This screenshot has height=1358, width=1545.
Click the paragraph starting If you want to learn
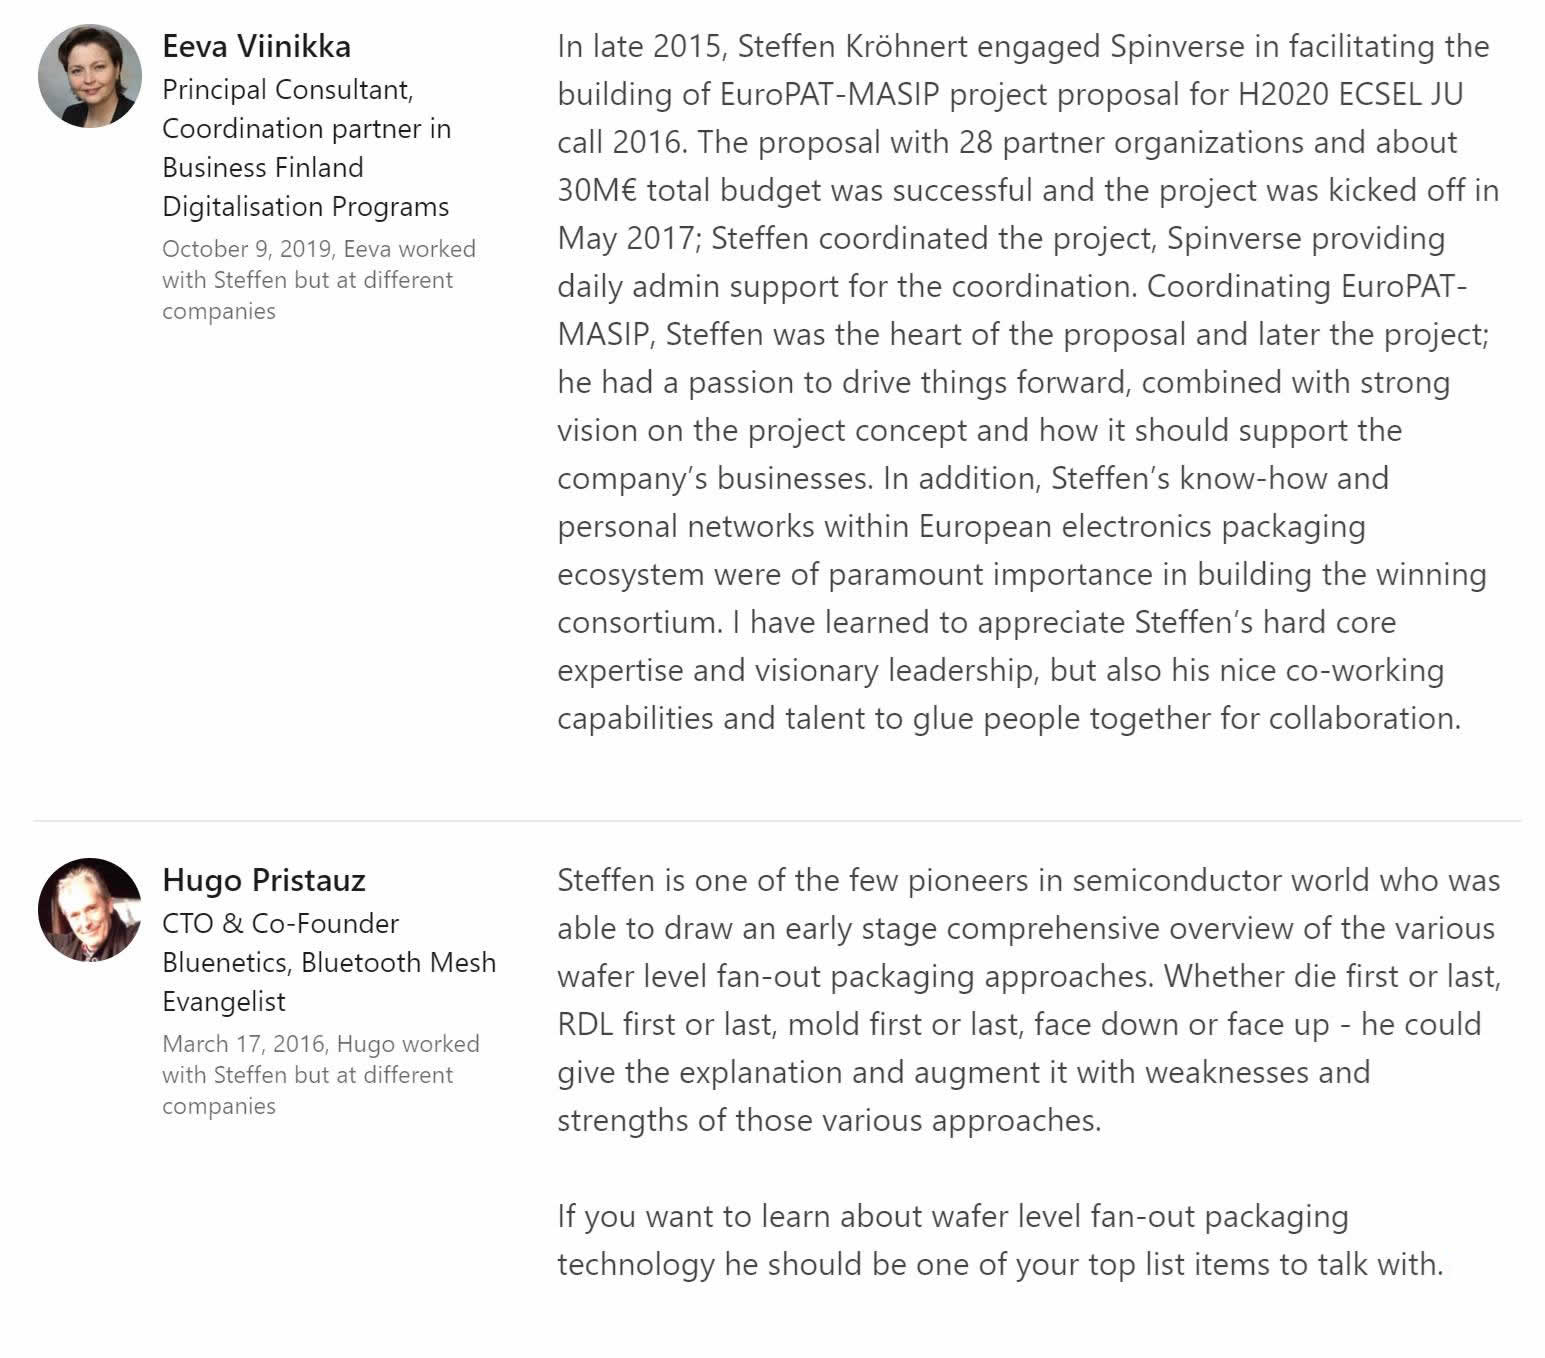coord(1000,1241)
